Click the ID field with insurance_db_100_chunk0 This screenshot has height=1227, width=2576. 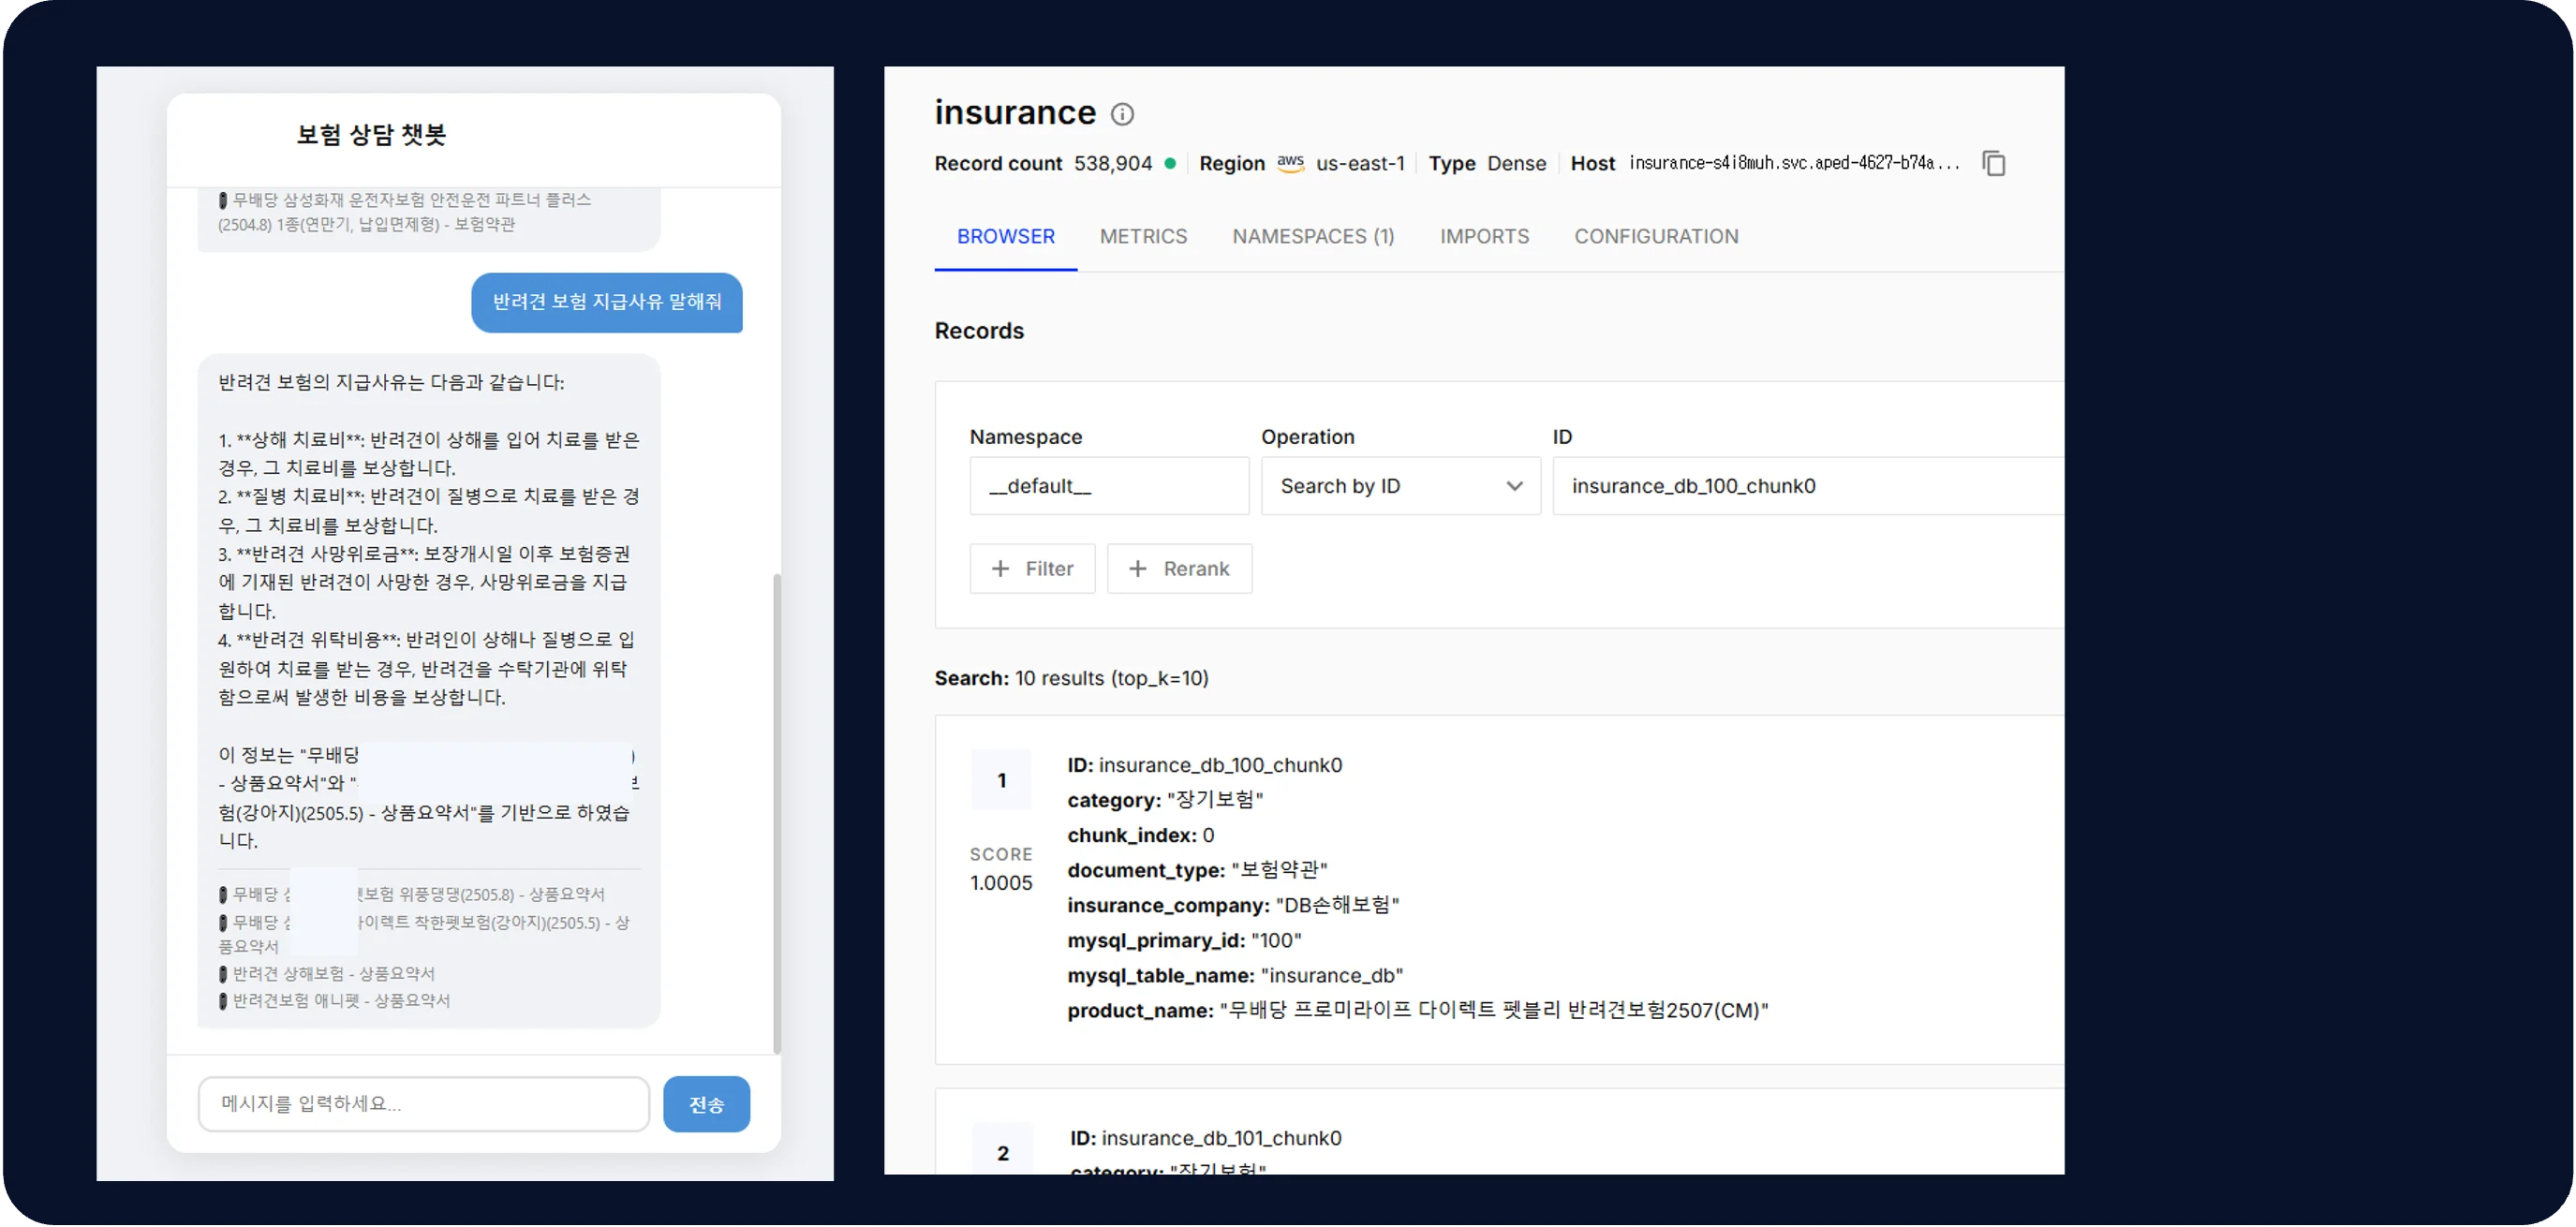[x=1807, y=486]
